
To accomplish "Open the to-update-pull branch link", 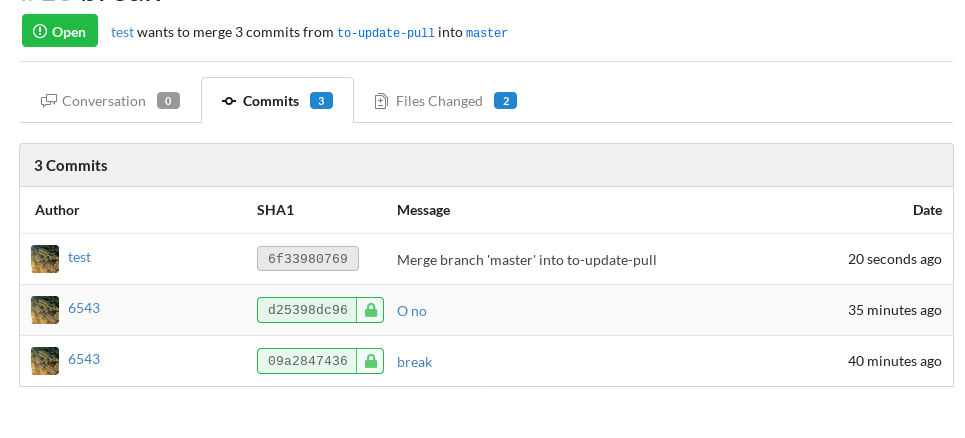I will 386,33.
